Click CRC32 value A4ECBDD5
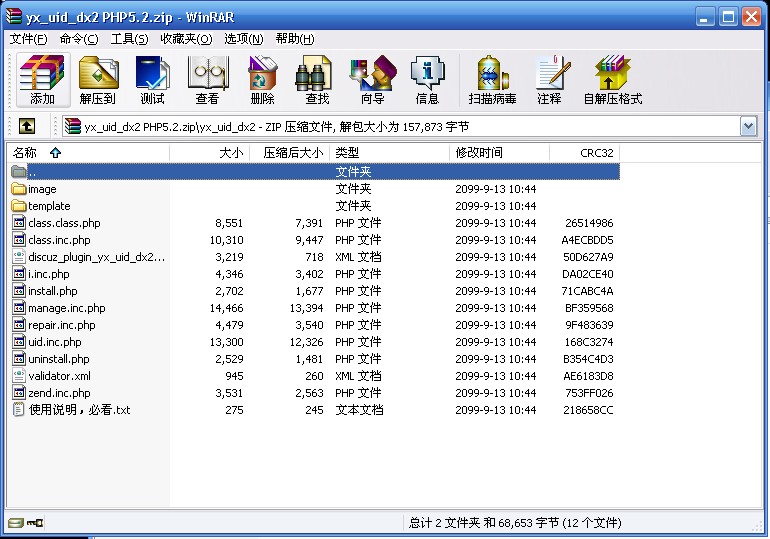The height and width of the screenshot is (539, 770). pyautogui.click(x=587, y=240)
